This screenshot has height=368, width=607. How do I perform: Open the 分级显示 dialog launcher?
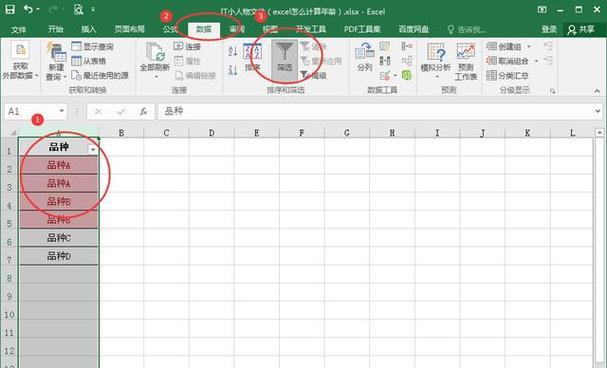pos(553,91)
